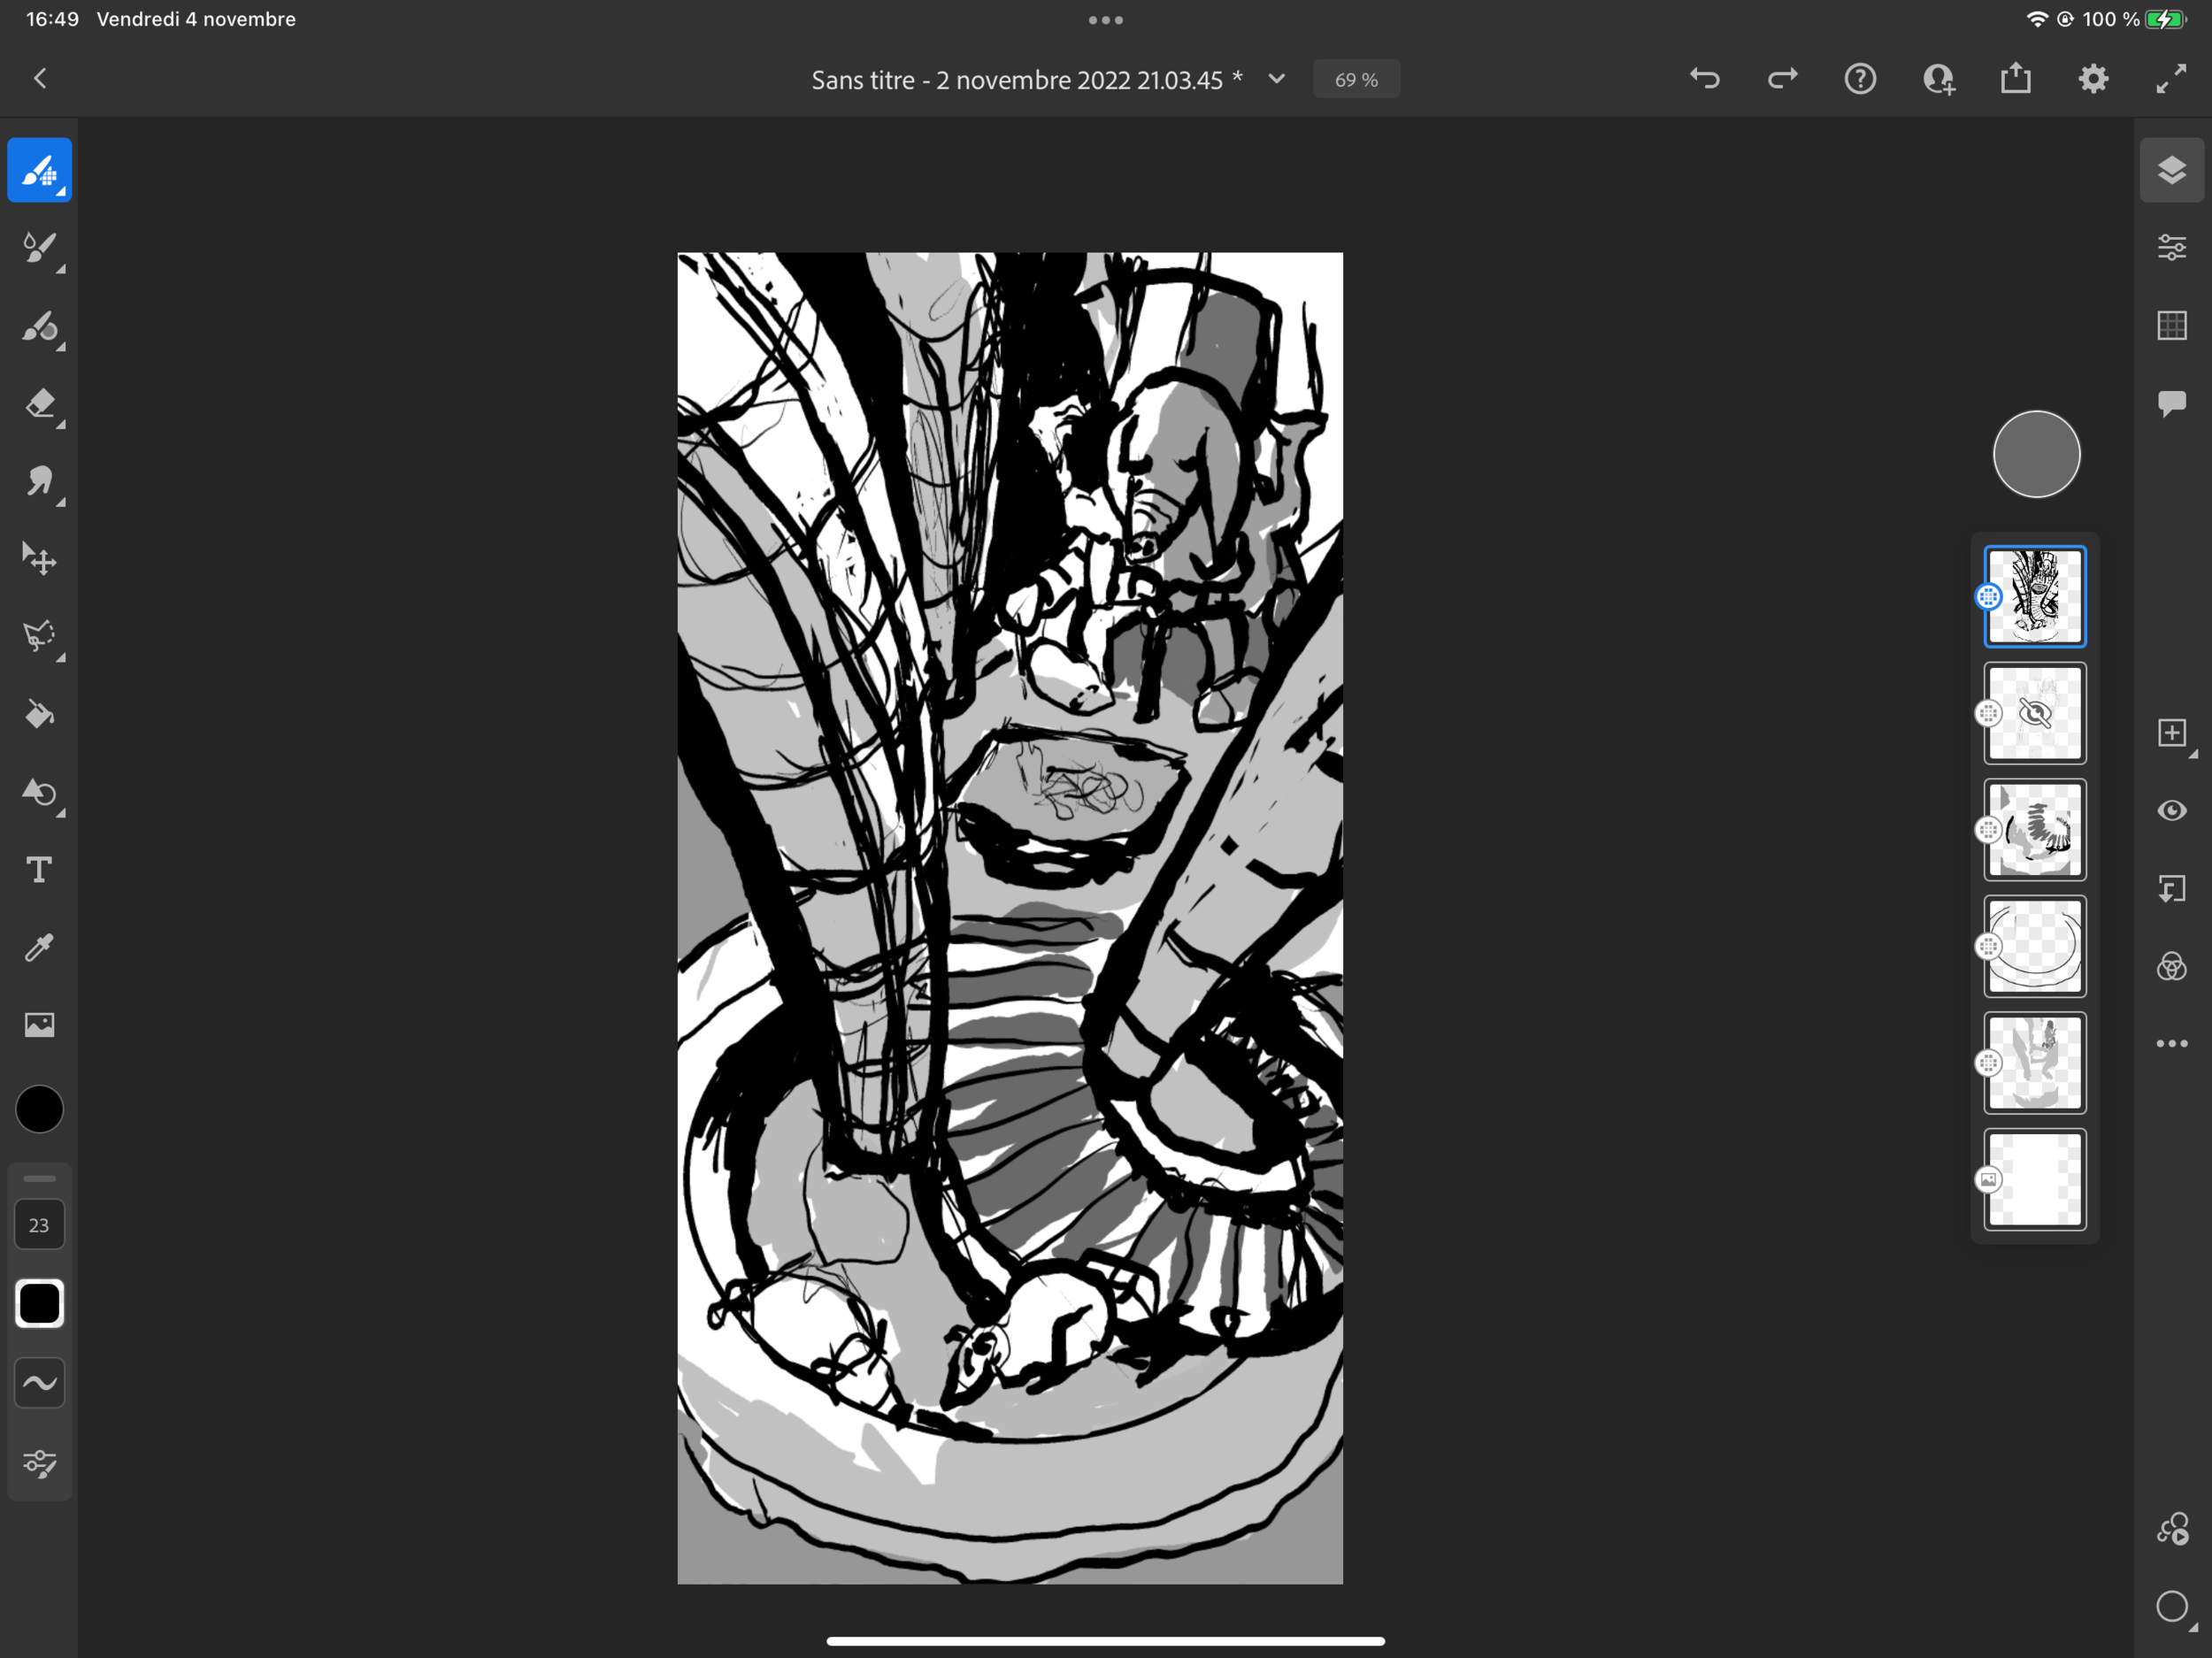Select the Text tool

pos(39,870)
